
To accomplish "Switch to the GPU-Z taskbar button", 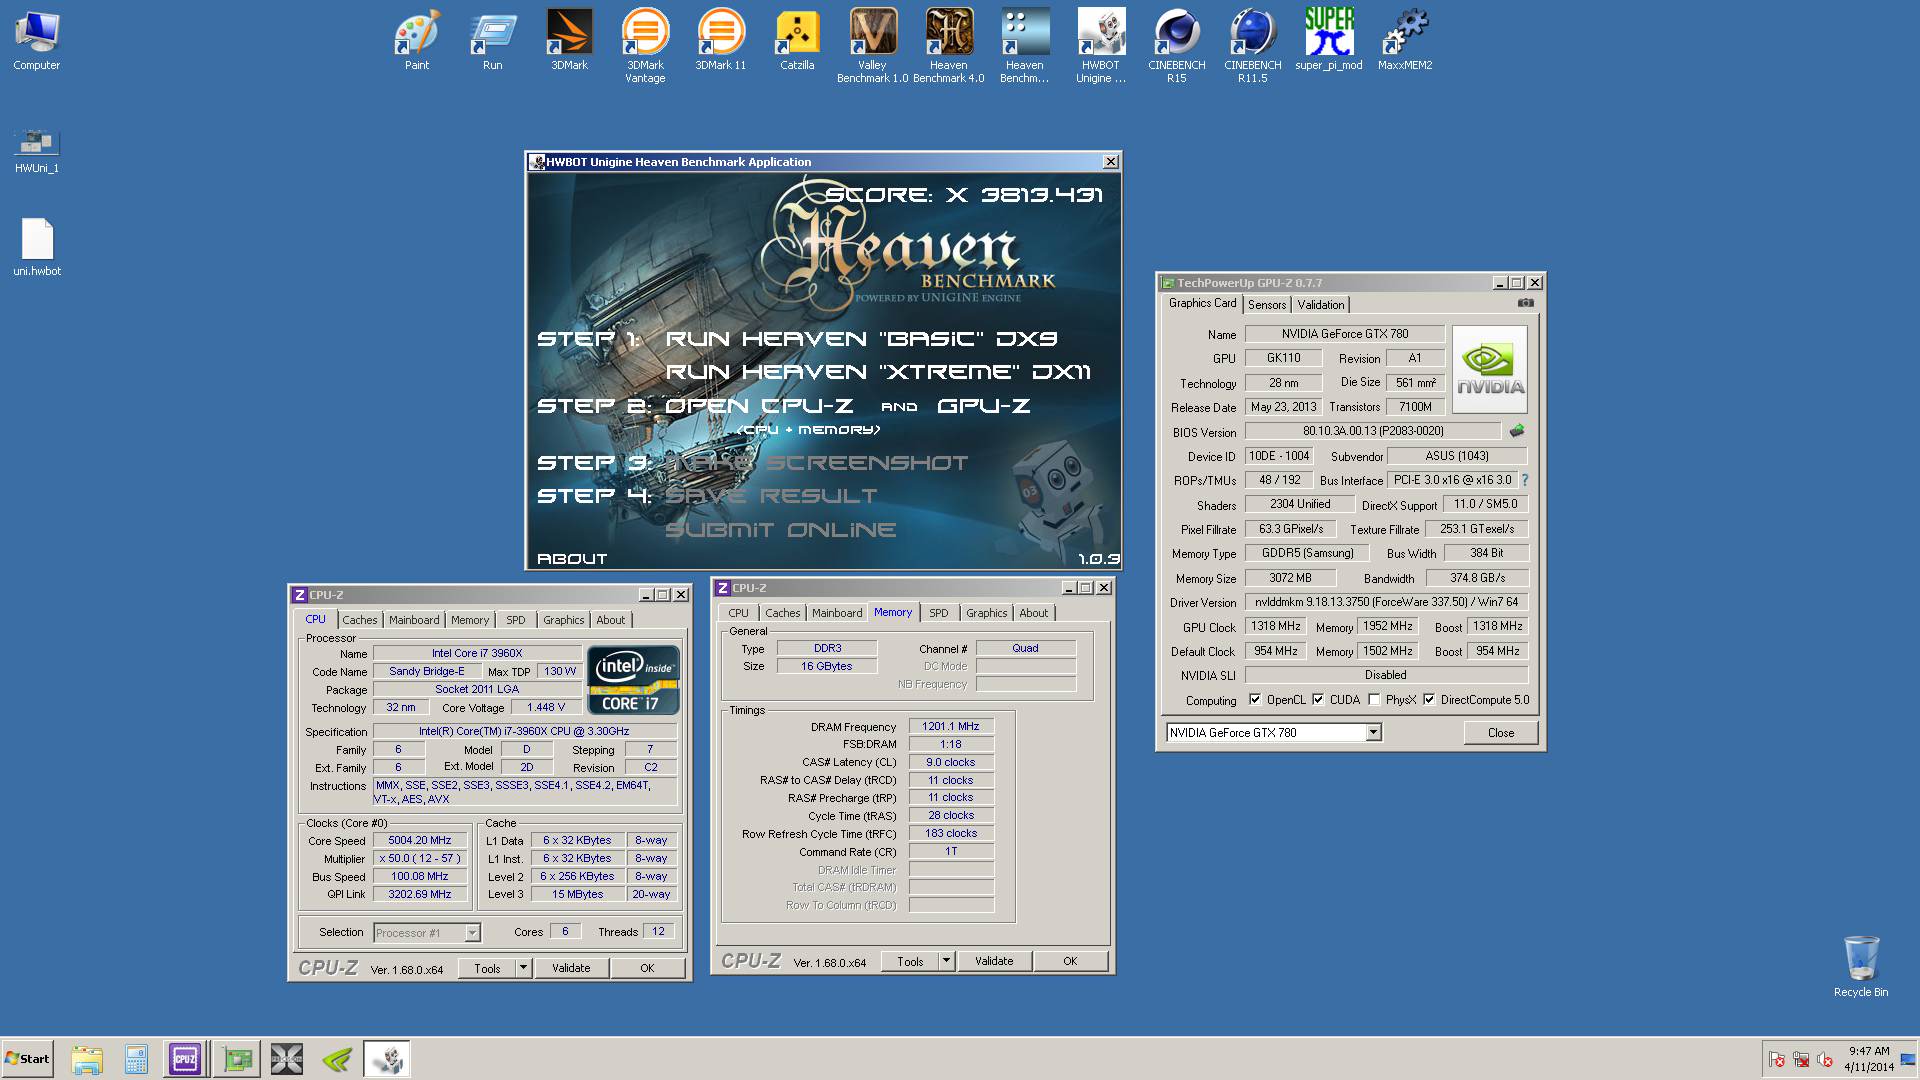I will tap(237, 1059).
